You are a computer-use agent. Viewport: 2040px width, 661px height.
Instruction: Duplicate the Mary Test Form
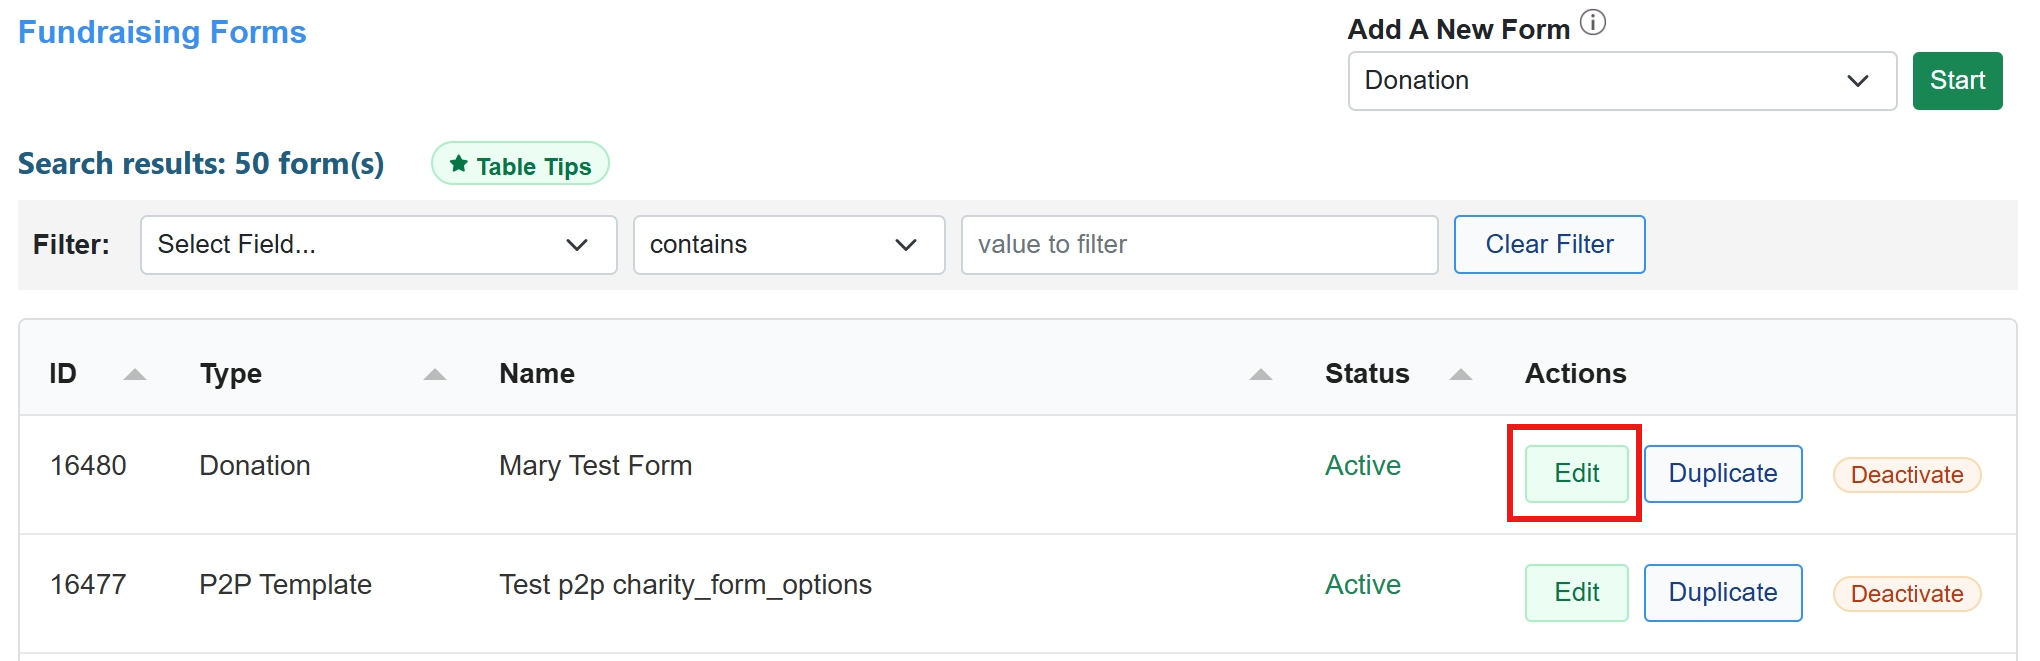1722,474
